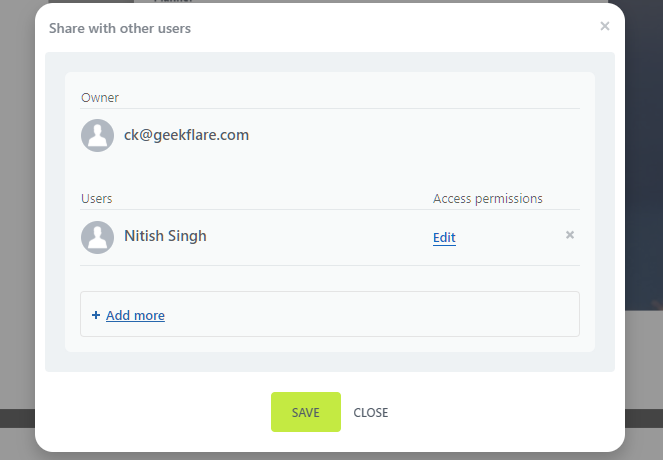Open the Edit access permission selector
663x460 pixels.
point(444,237)
